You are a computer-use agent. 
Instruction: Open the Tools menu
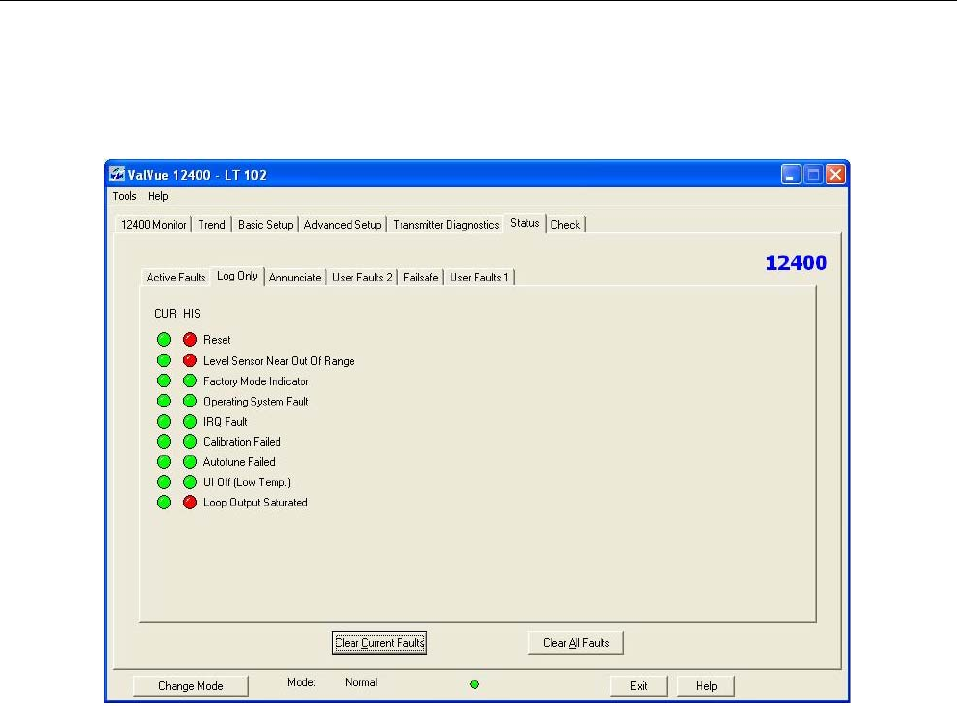click(x=125, y=196)
